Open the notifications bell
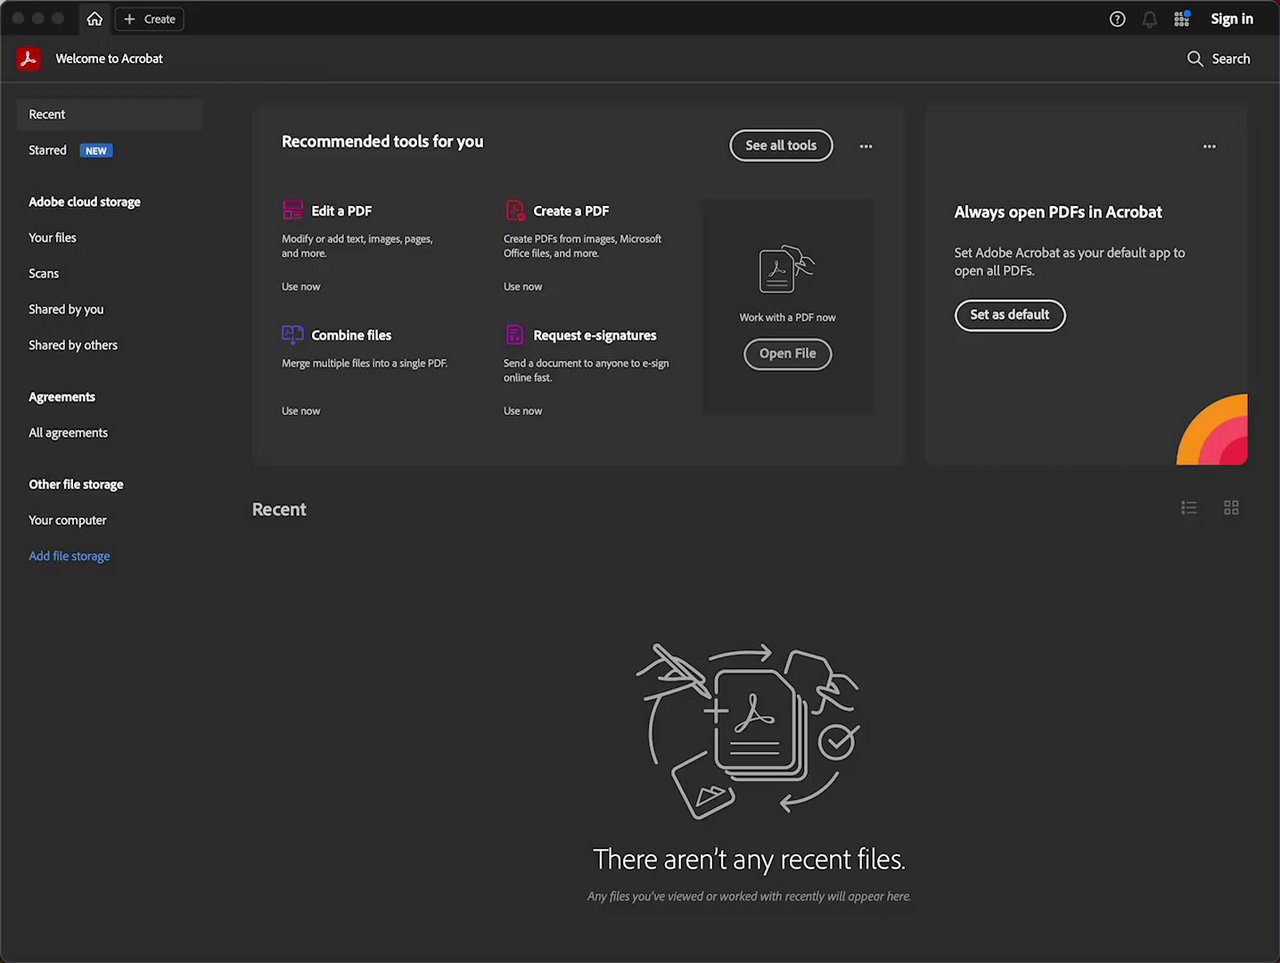Image resolution: width=1280 pixels, height=963 pixels. tap(1150, 19)
